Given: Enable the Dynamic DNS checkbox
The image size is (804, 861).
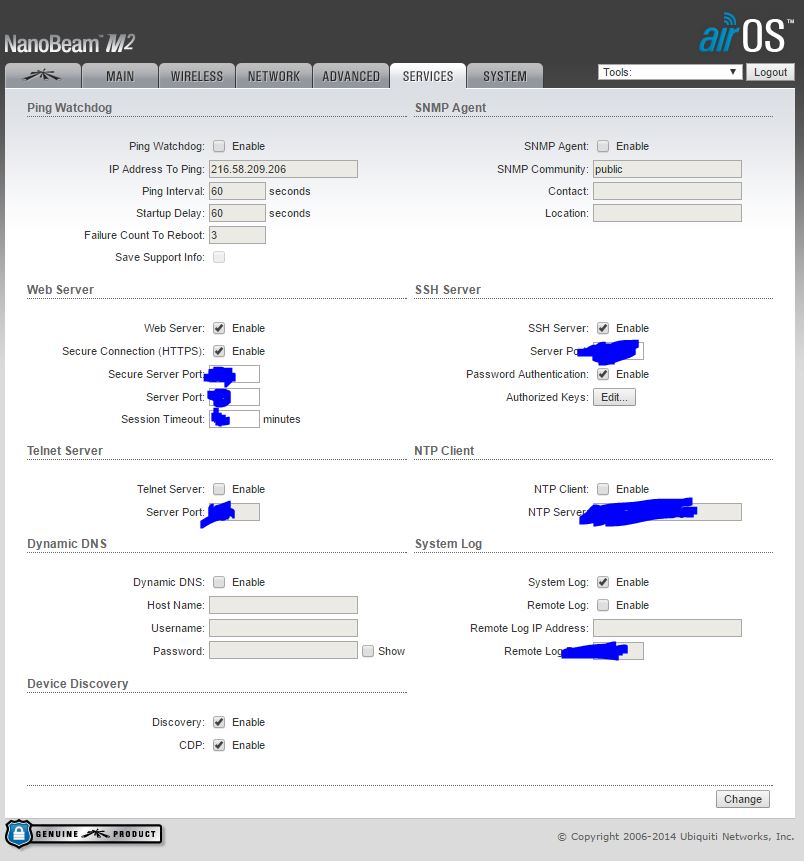Looking at the screenshot, I should (x=219, y=582).
